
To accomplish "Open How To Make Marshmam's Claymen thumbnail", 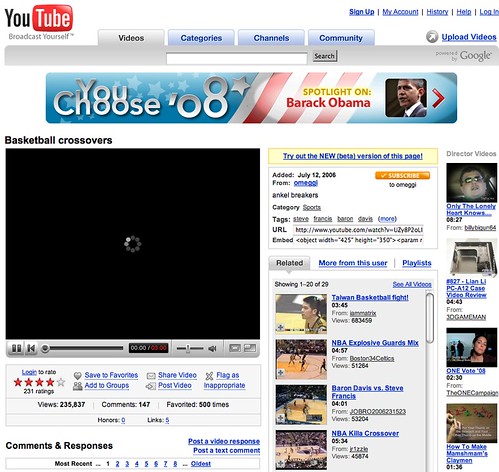I will (x=472, y=423).
